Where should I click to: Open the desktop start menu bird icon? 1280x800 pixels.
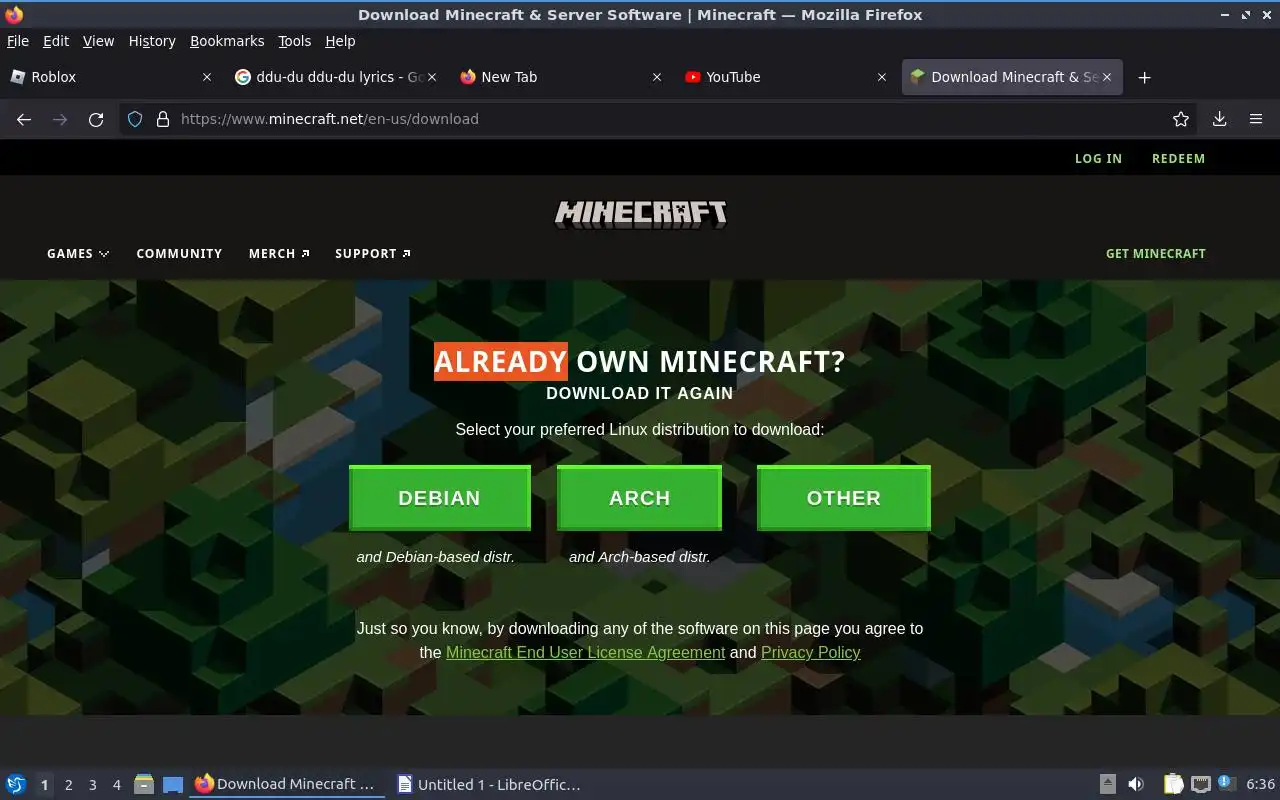pyautogui.click(x=16, y=784)
